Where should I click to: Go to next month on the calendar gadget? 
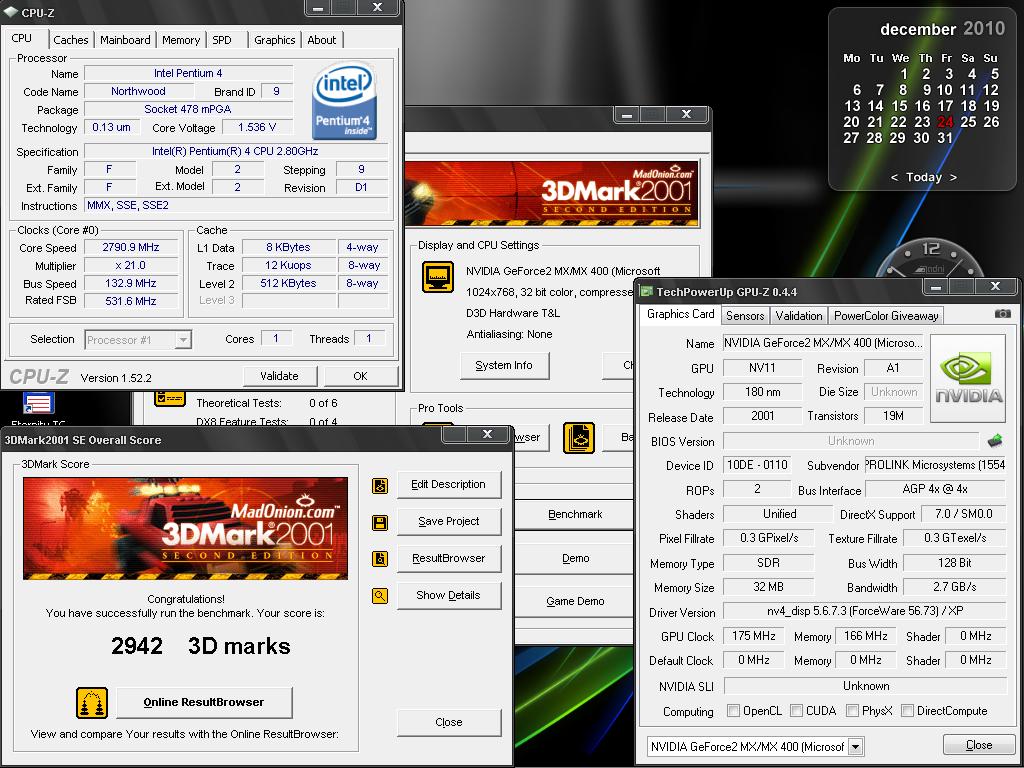click(953, 177)
